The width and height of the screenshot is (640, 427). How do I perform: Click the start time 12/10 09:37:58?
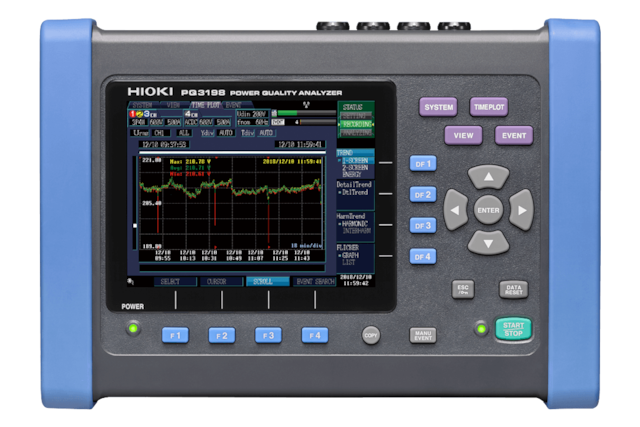(164, 144)
